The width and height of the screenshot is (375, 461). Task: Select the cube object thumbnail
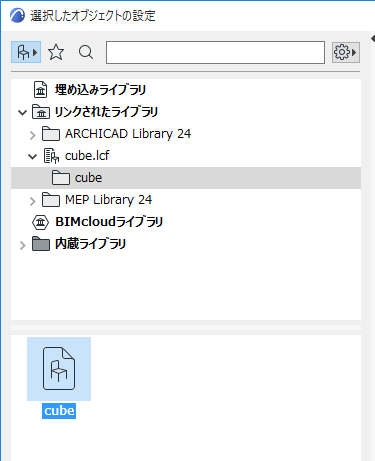[x=59, y=369]
